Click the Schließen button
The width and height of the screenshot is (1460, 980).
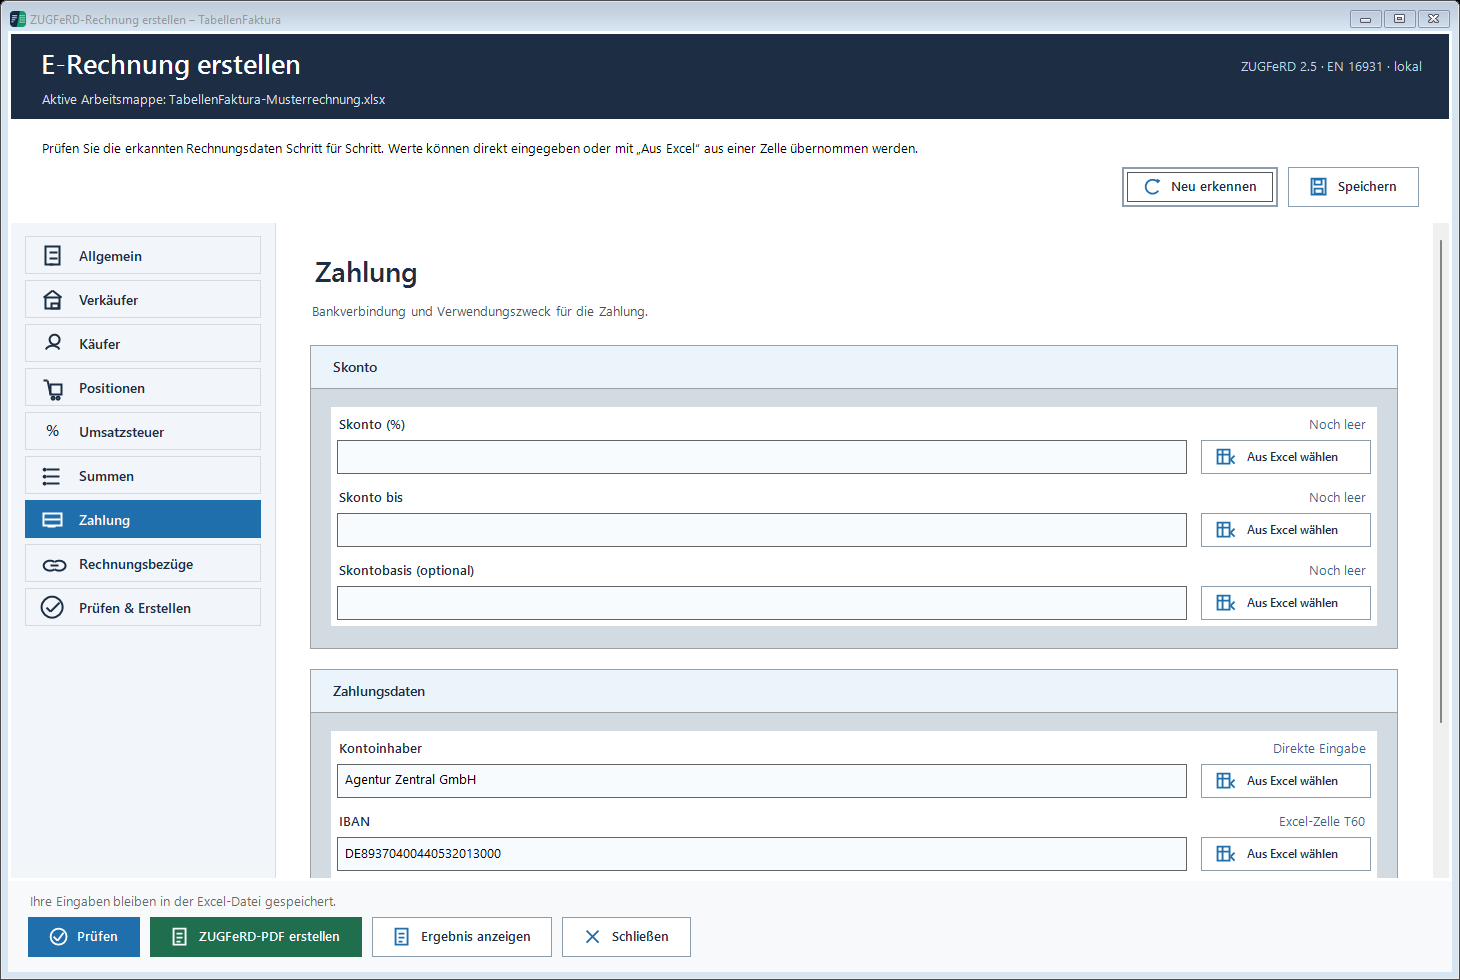626,937
